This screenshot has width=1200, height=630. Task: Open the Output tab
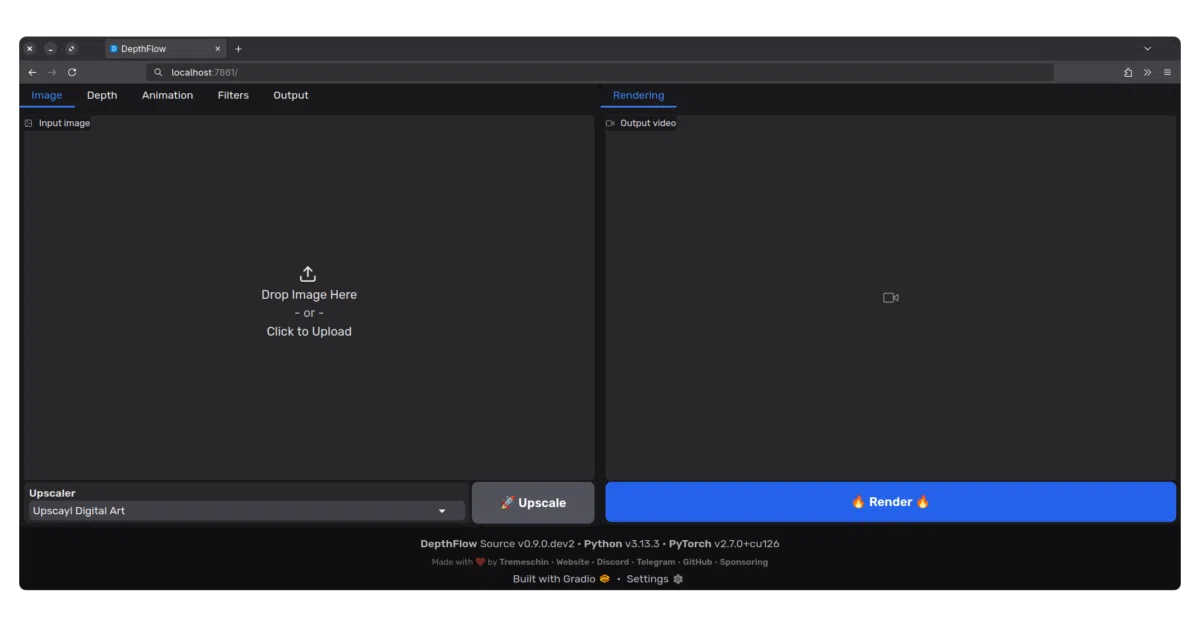click(291, 95)
